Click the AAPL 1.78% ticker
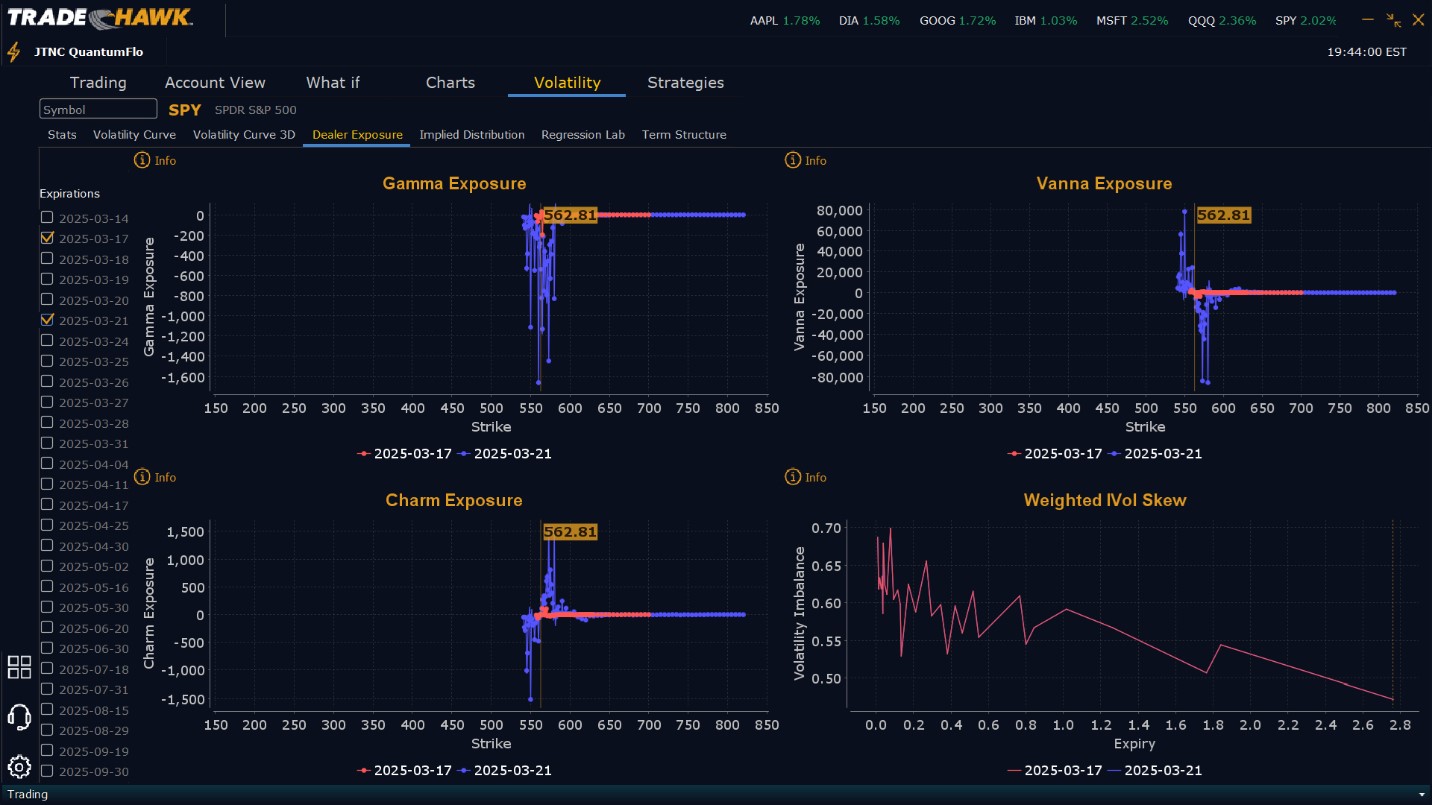 (x=785, y=21)
